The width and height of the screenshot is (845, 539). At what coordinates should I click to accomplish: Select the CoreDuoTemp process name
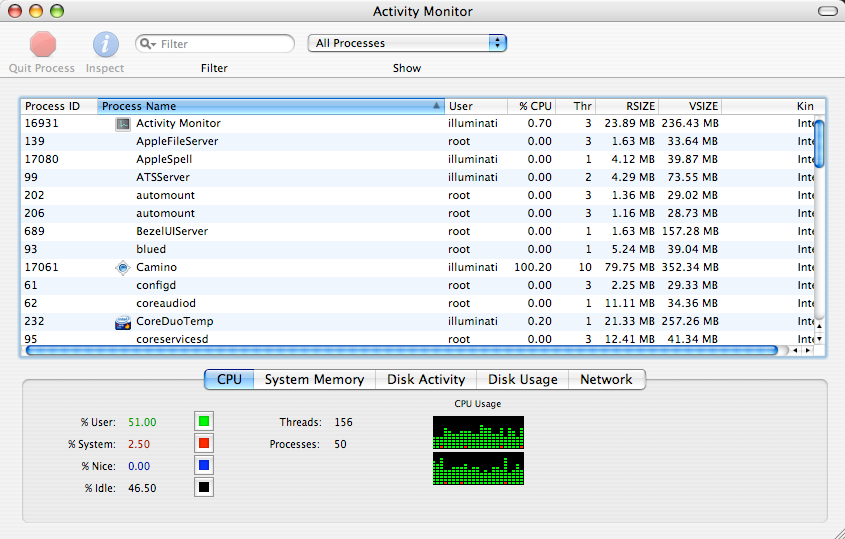pos(175,321)
